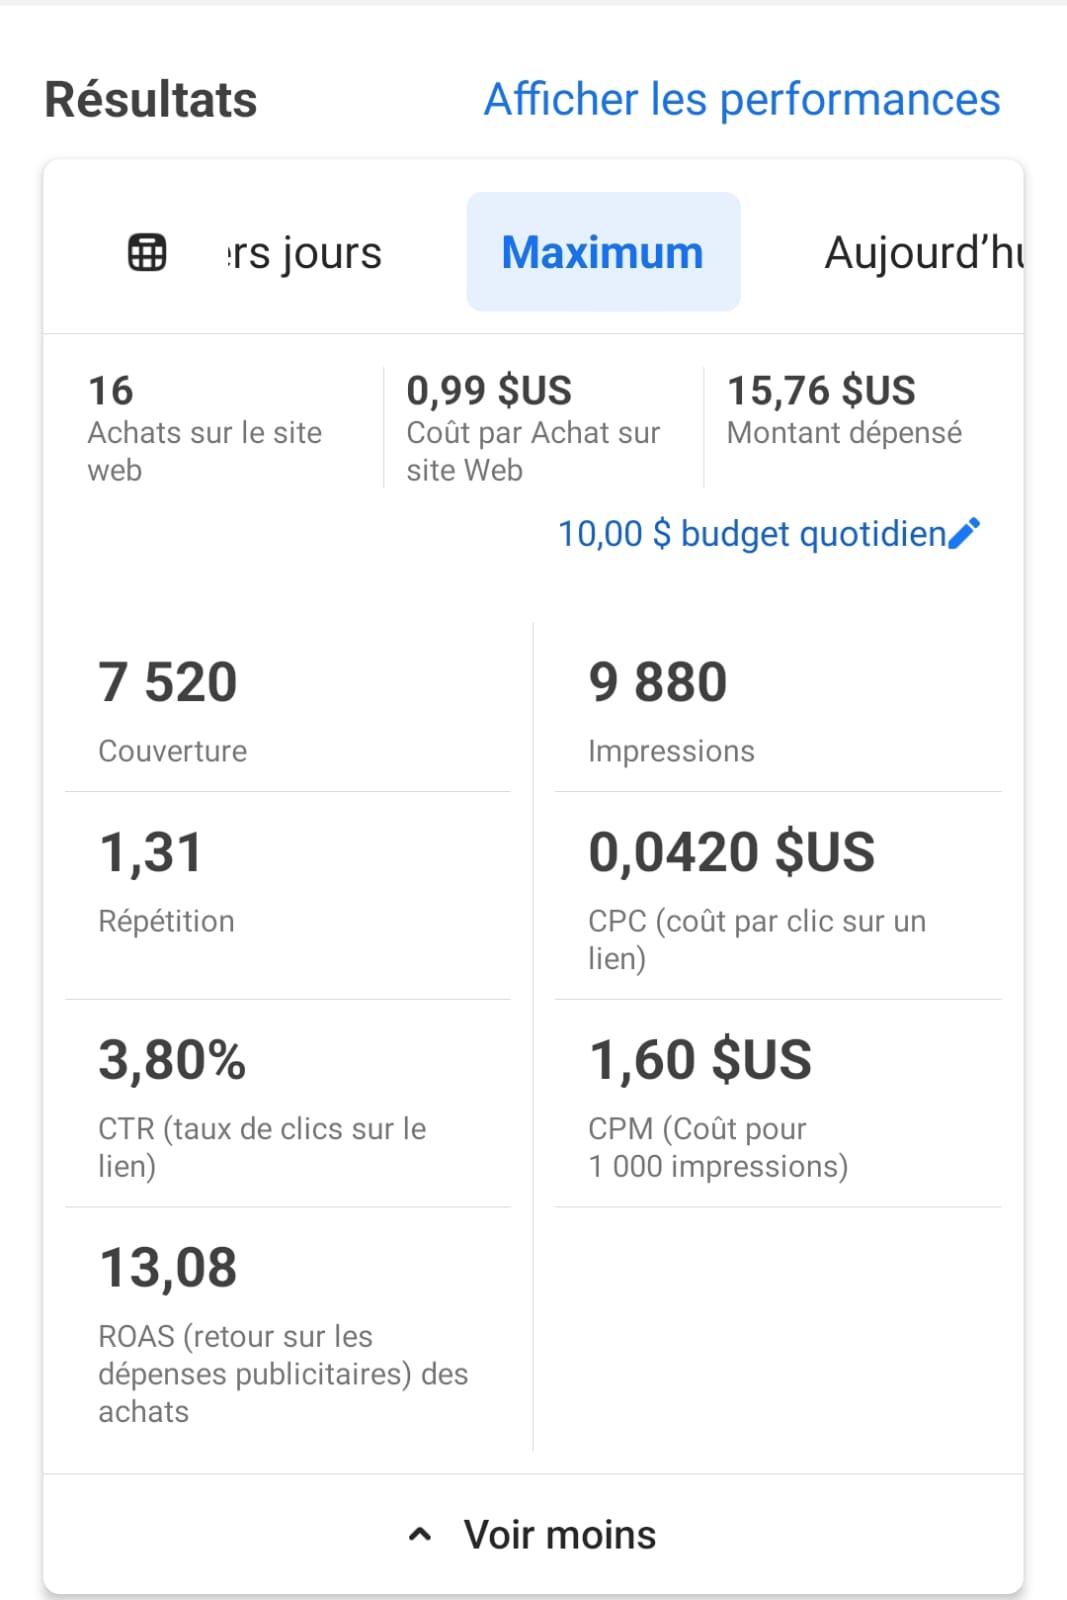Tap the Impressions 9 880 card
The height and width of the screenshot is (1600, 1067).
[x=778, y=708]
